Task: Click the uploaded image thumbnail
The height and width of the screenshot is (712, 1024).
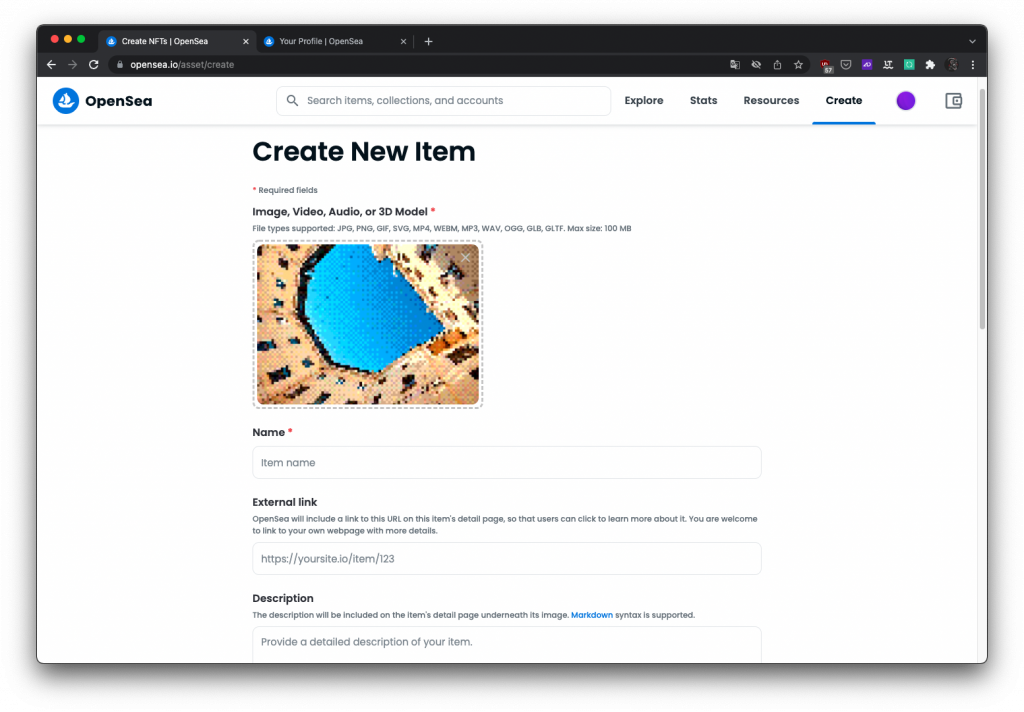Action: pyautogui.click(x=368, y=324)
